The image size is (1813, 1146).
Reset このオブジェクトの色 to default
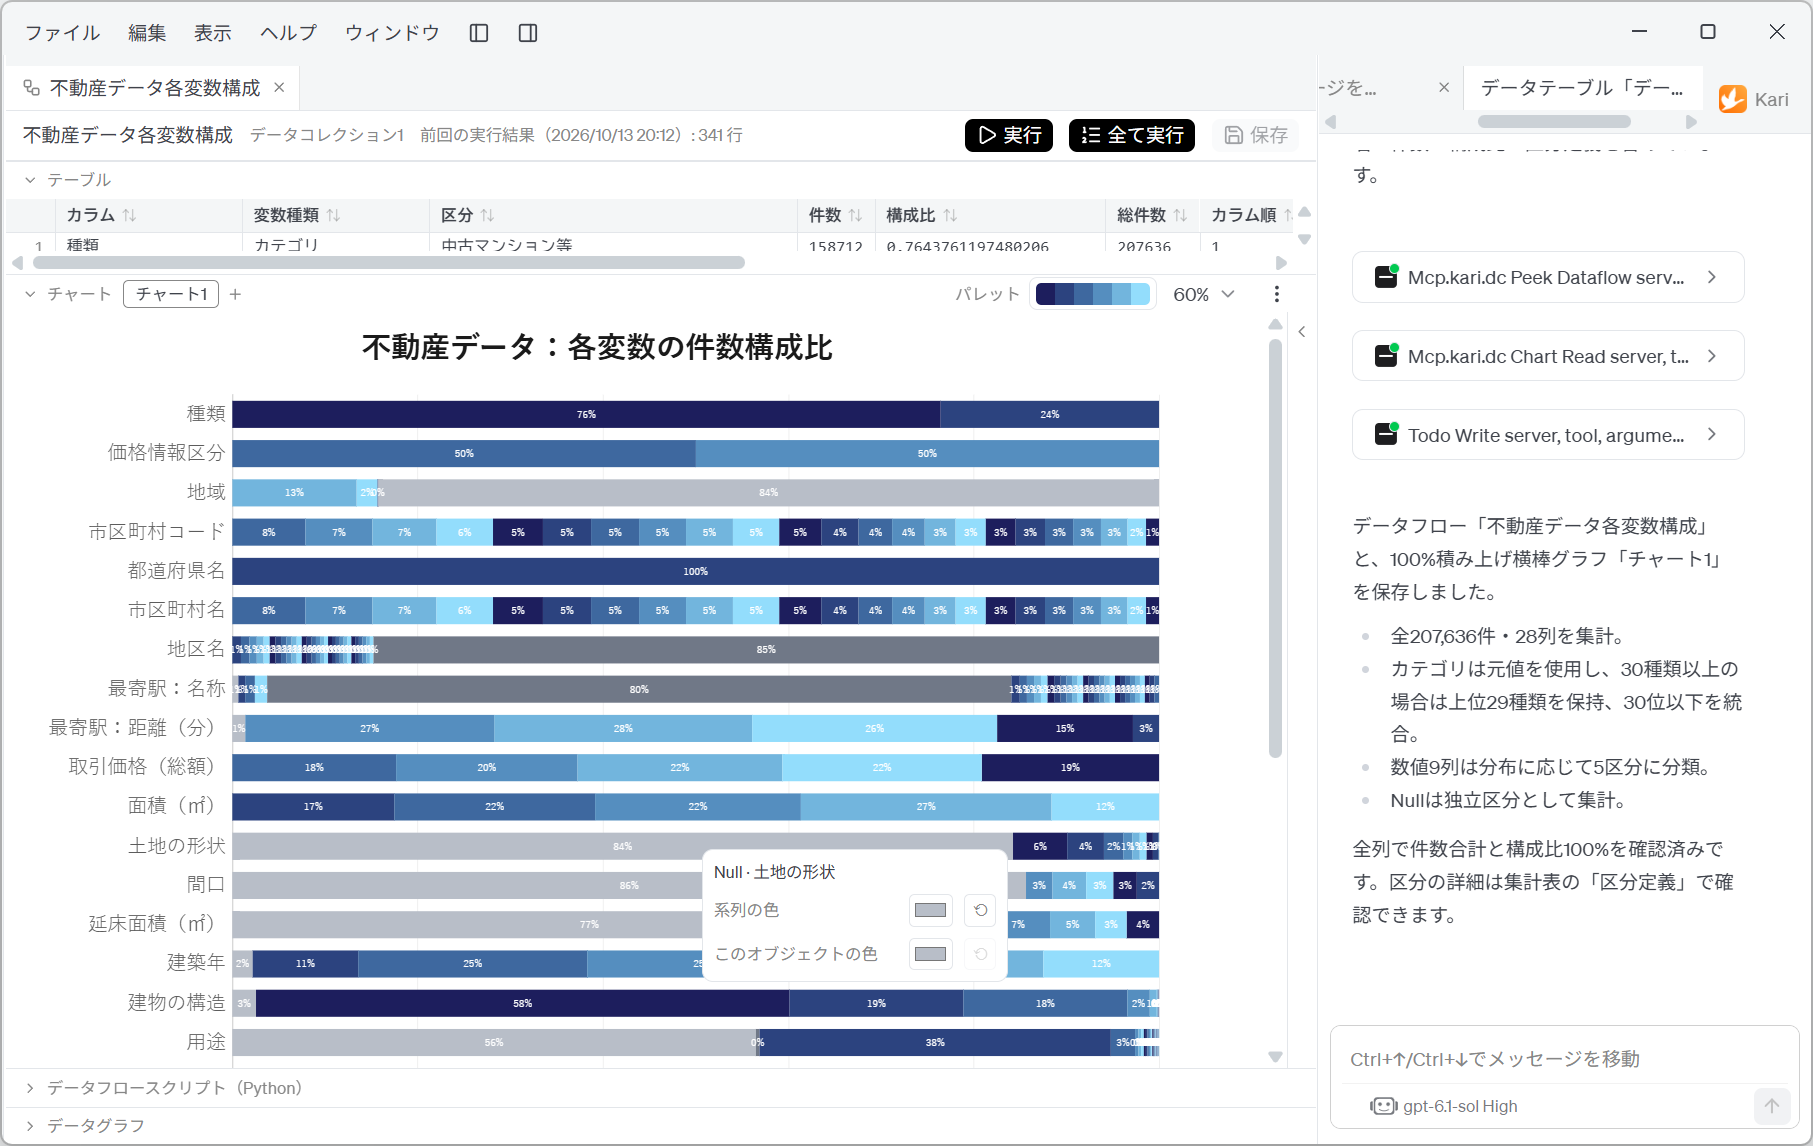tap(981, 954)
